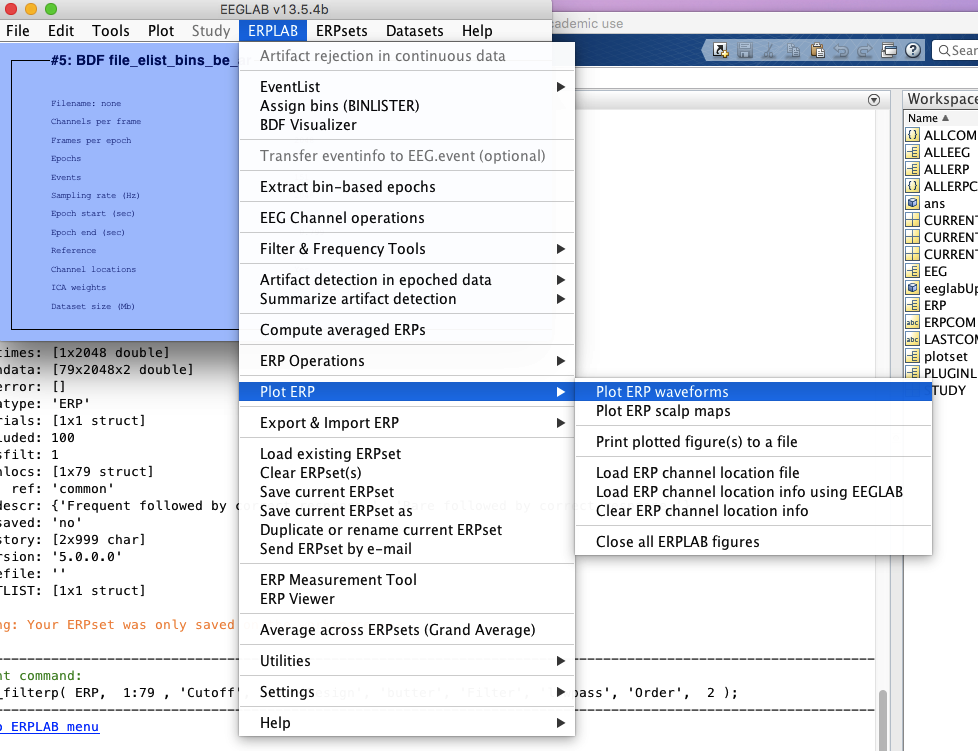978x751 pixels.
Task: Select Assign bins (BINLISTER)
Action: (x=407, y=105)
